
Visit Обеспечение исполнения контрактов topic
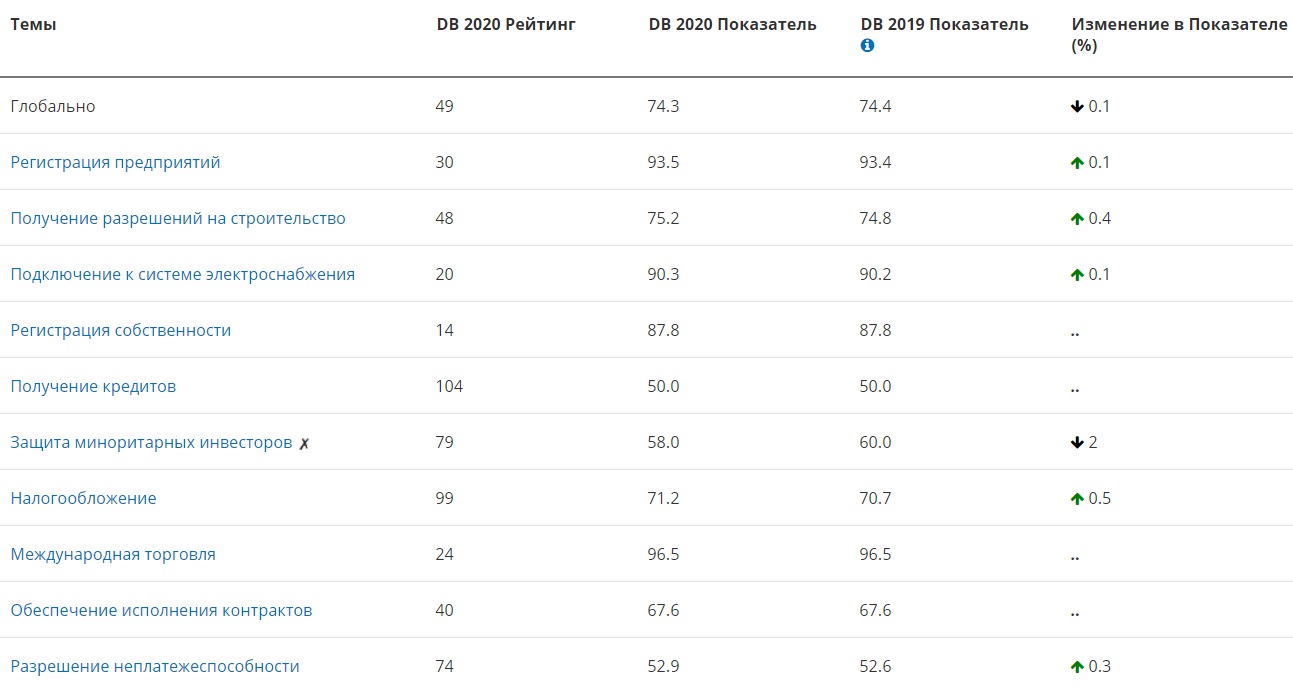161,610
